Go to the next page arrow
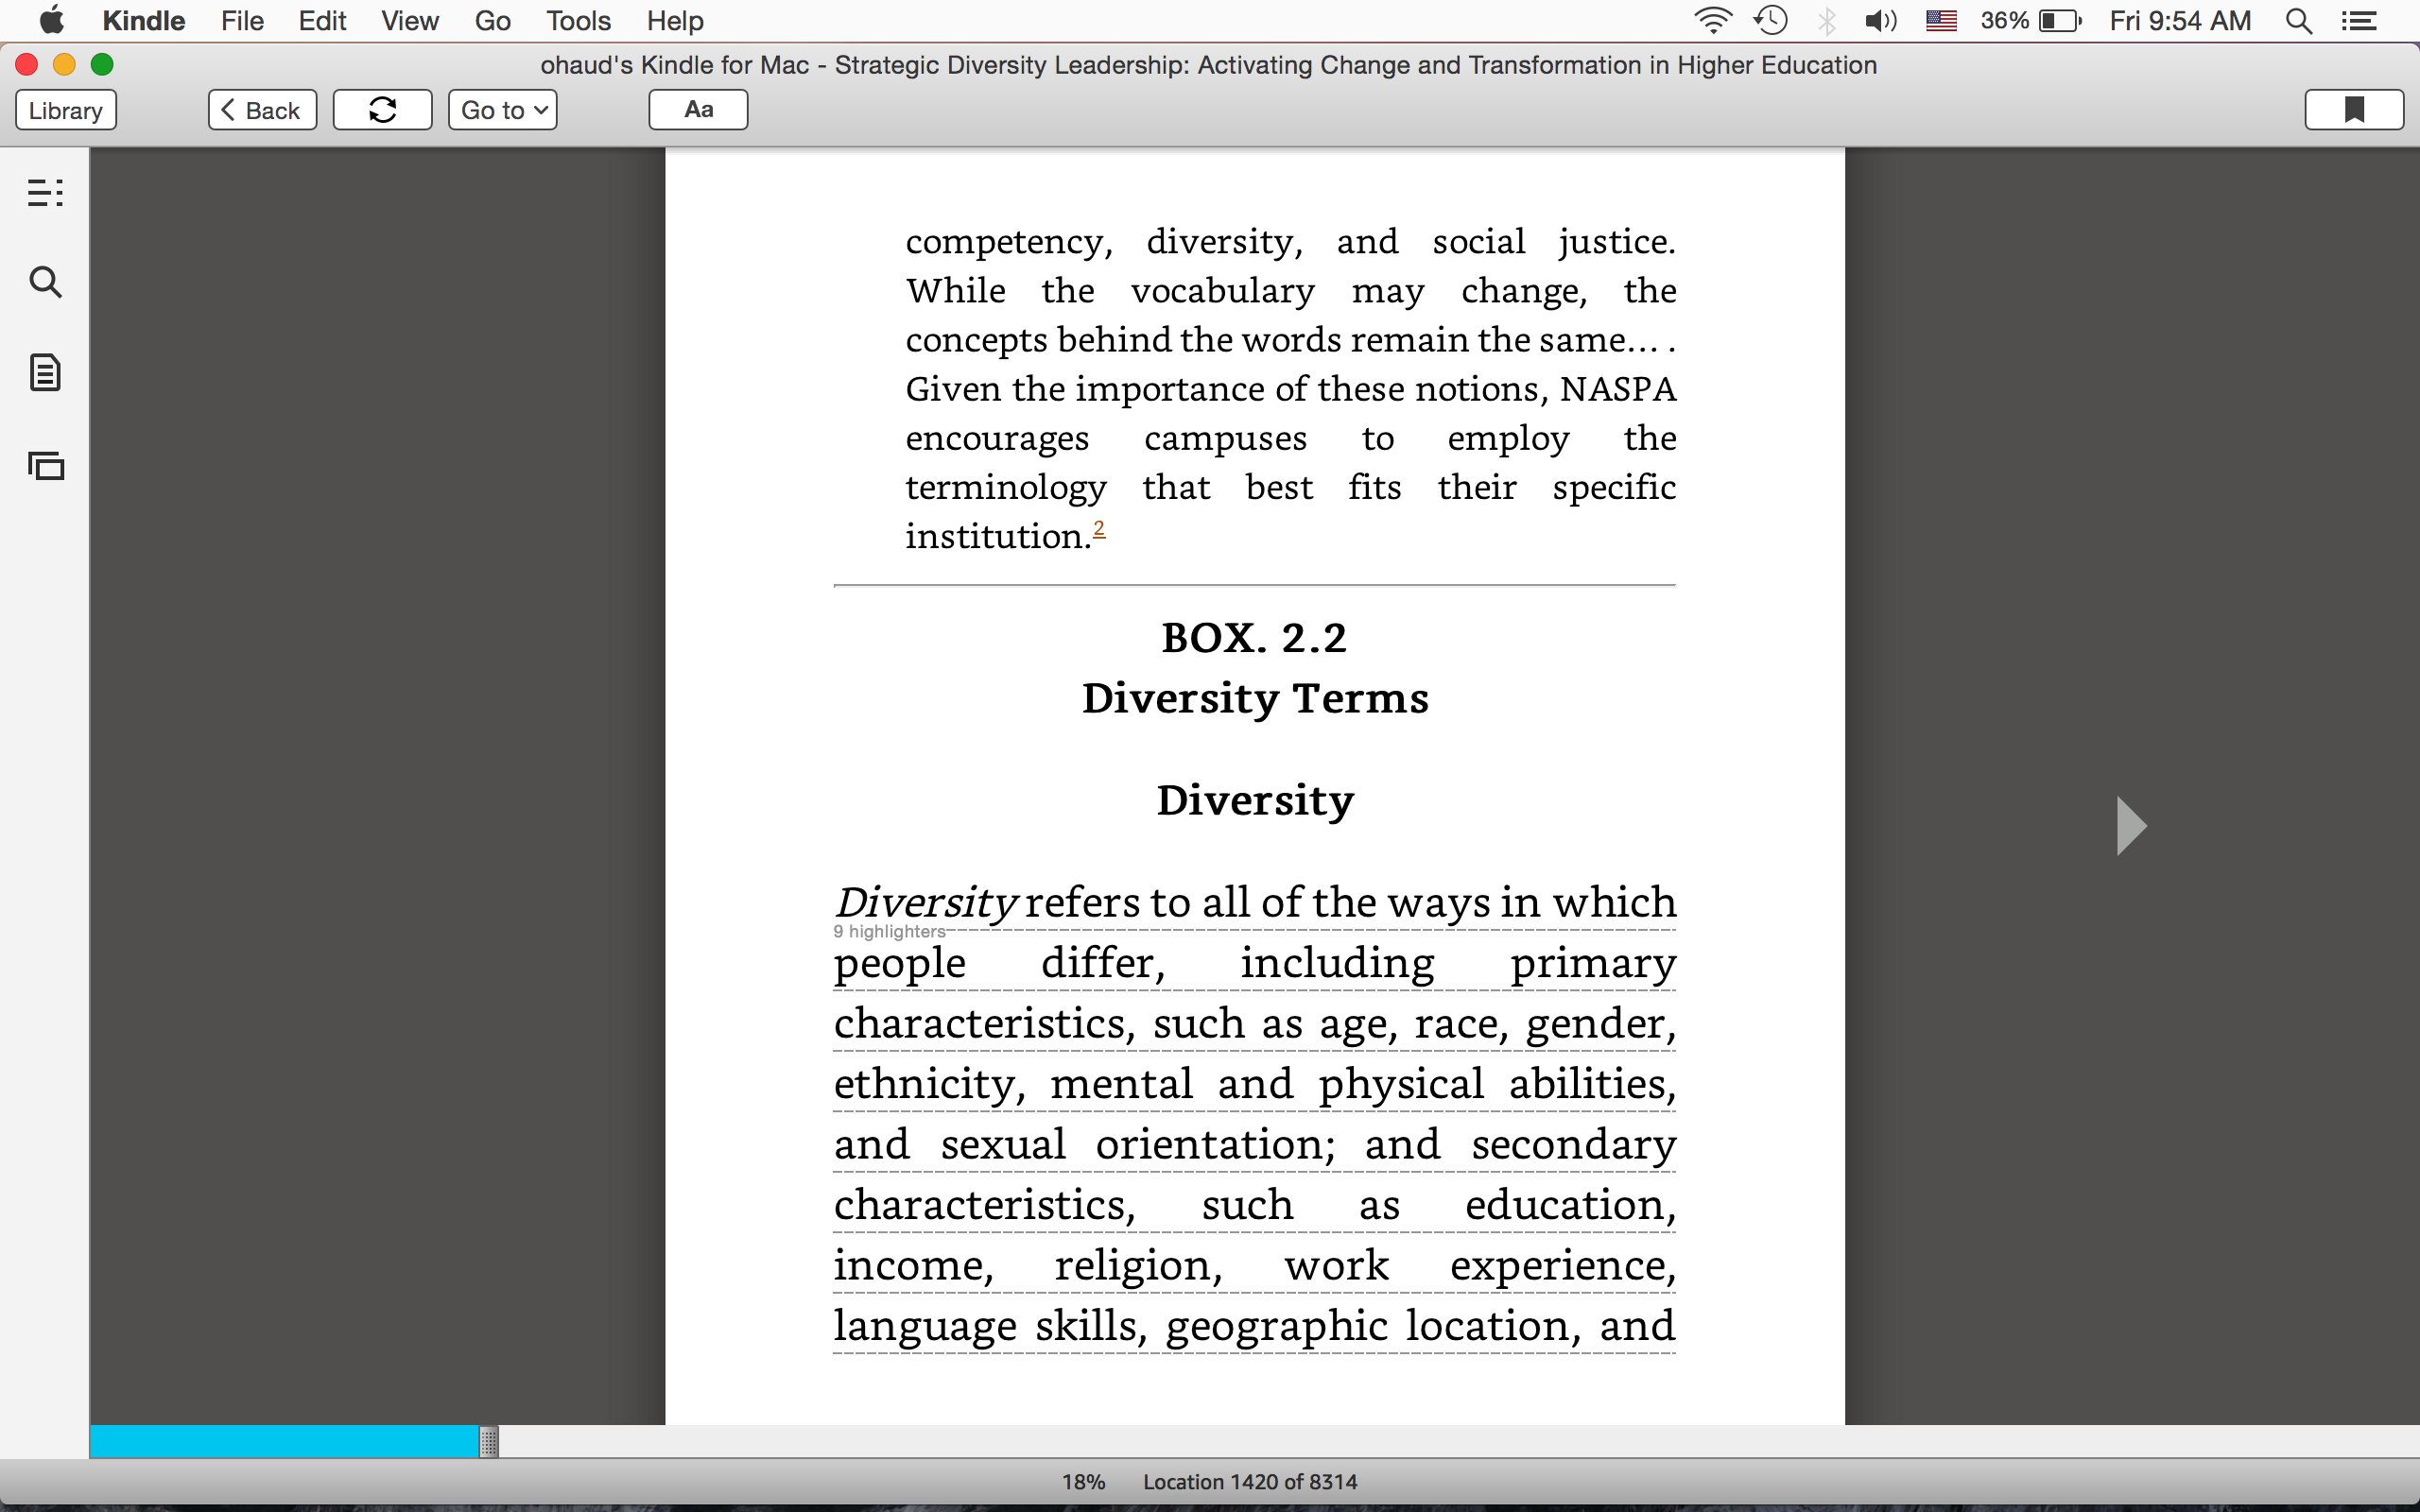2420x1512 pixels. (x=2131, y=826)
